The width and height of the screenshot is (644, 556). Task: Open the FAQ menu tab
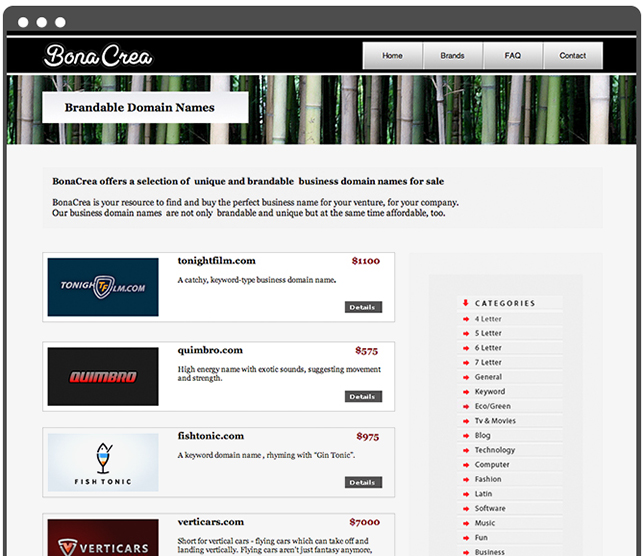513,55
